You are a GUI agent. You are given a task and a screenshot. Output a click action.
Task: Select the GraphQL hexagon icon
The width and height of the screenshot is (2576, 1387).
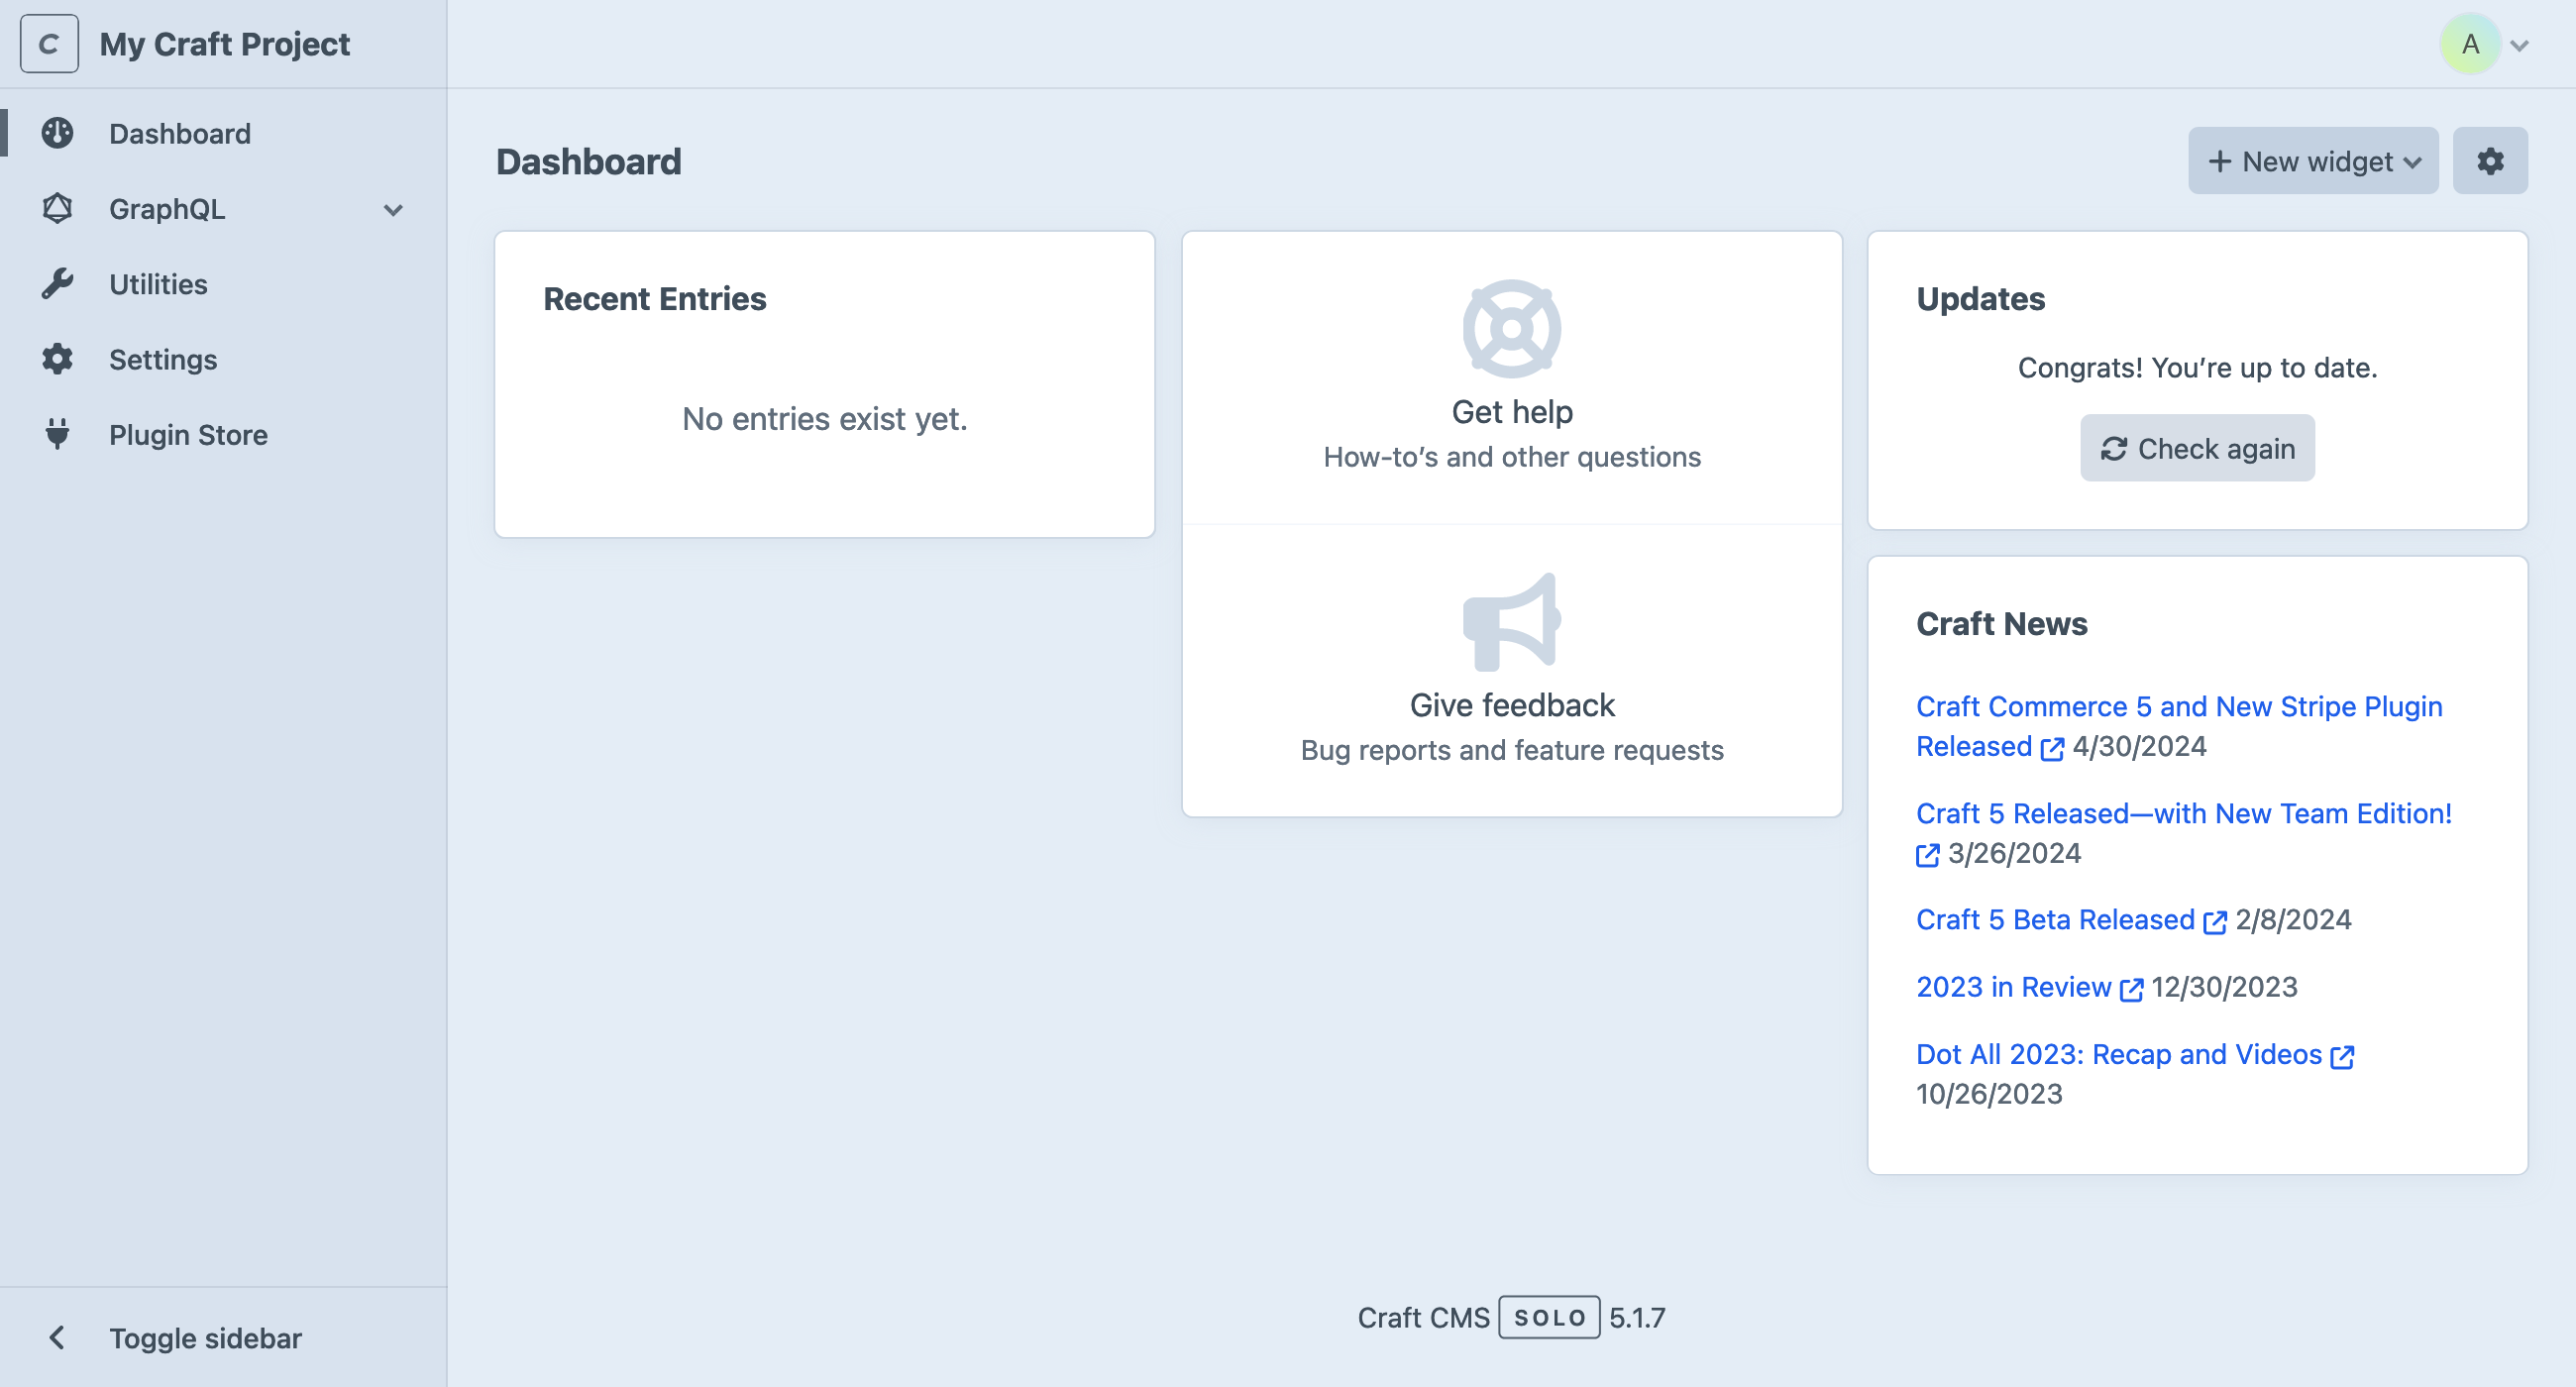[x=57, y=209]
